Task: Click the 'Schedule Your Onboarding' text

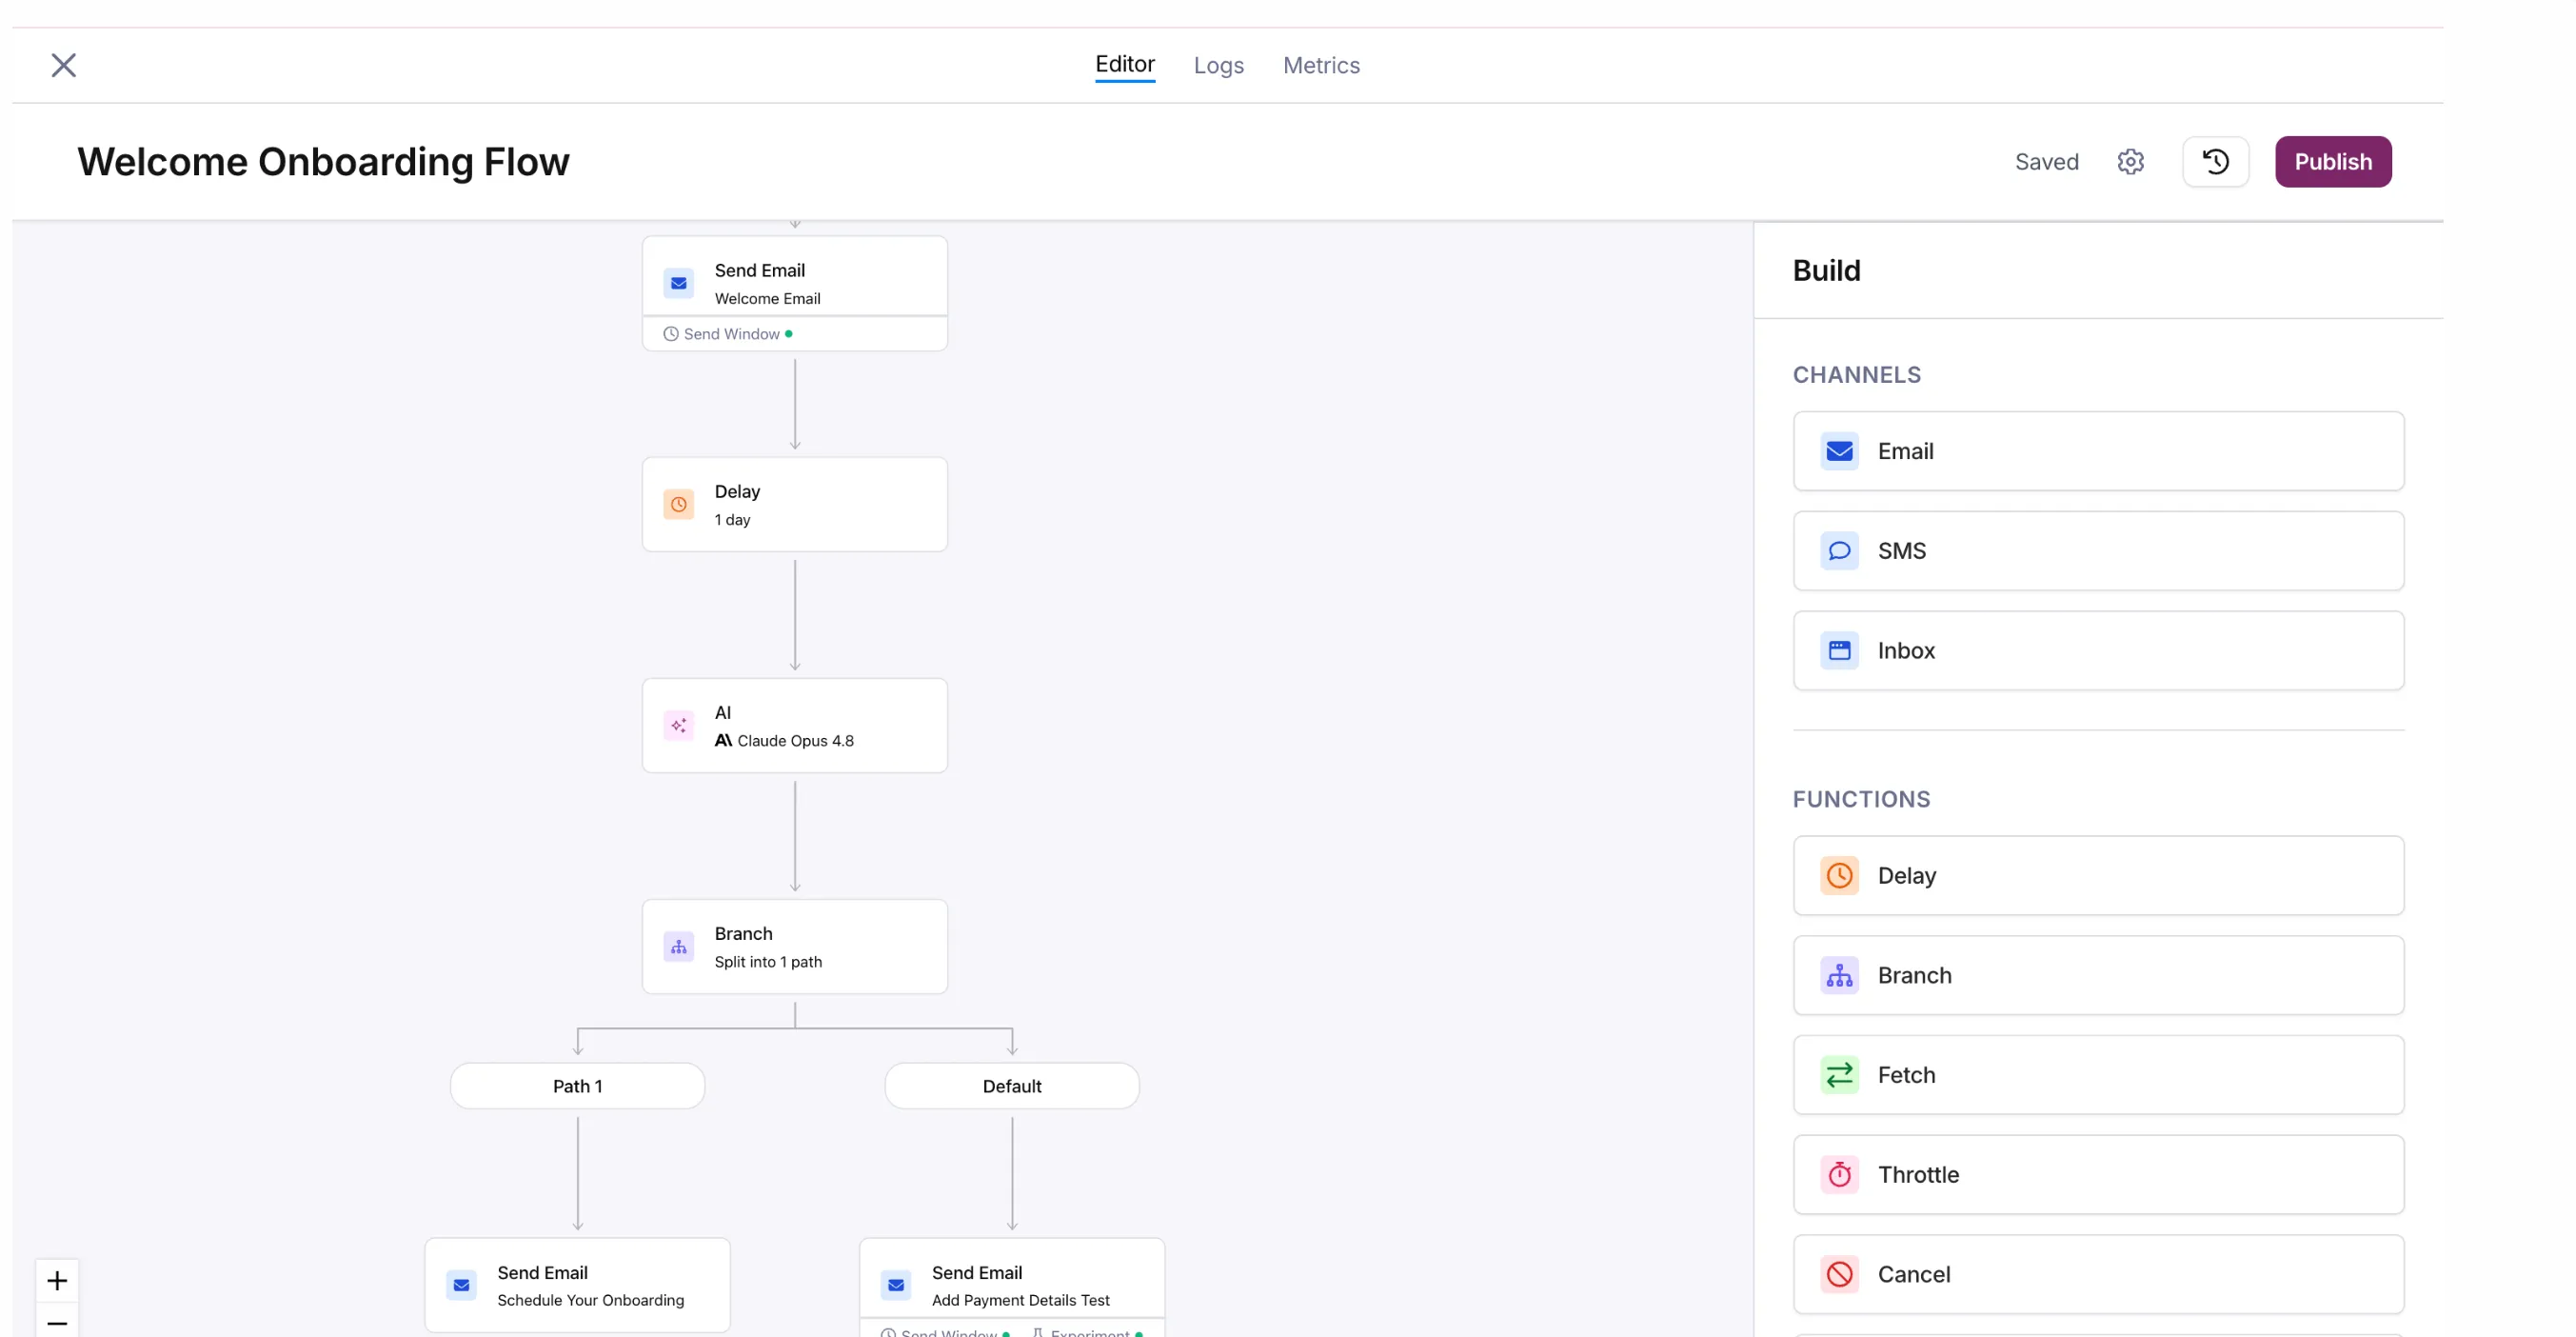Action: [590, 1301]
